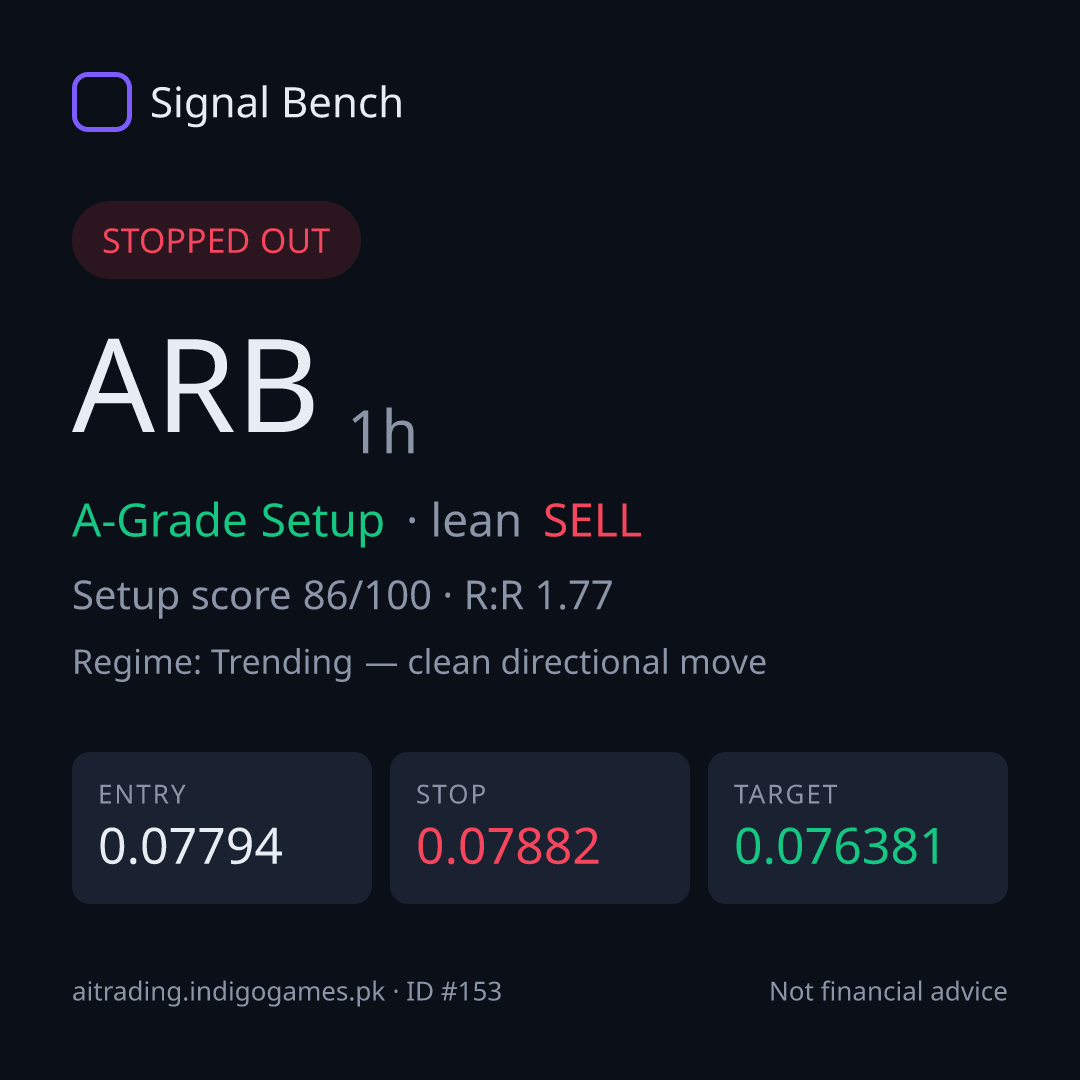The height and width of the screenshot is (1080, 1080).
Task: Click the Regime: Trending description line
Action: (x=419, y=663)
